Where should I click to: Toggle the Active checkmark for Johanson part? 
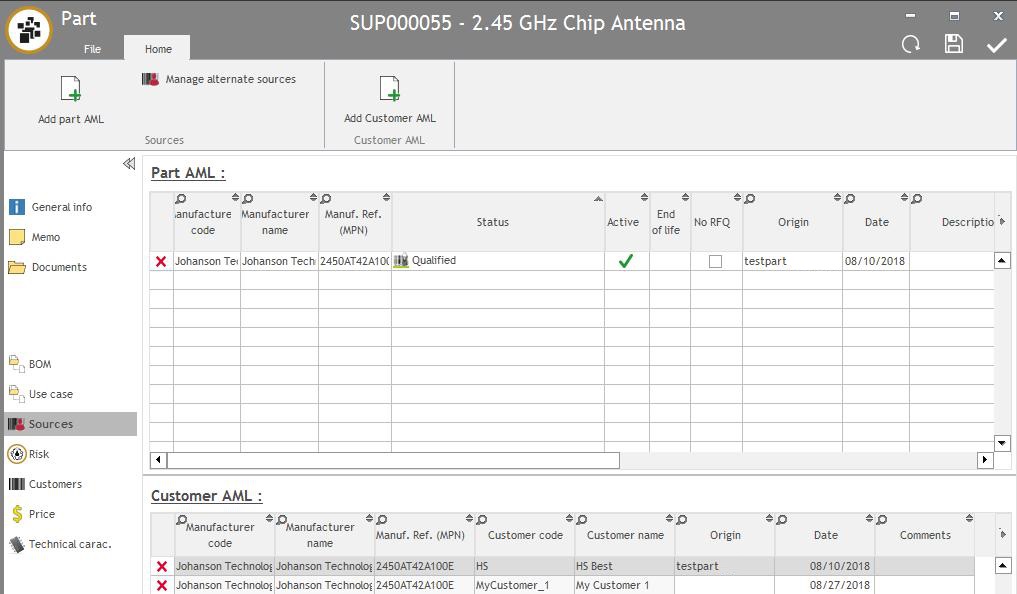[x=626, y=262]
